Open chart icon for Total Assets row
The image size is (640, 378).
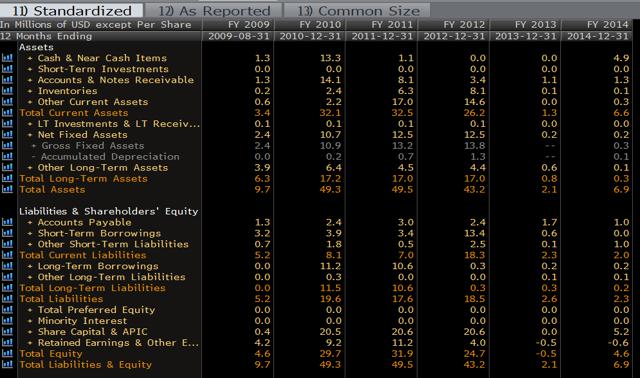pyautogui.click(x=7, y=189)
